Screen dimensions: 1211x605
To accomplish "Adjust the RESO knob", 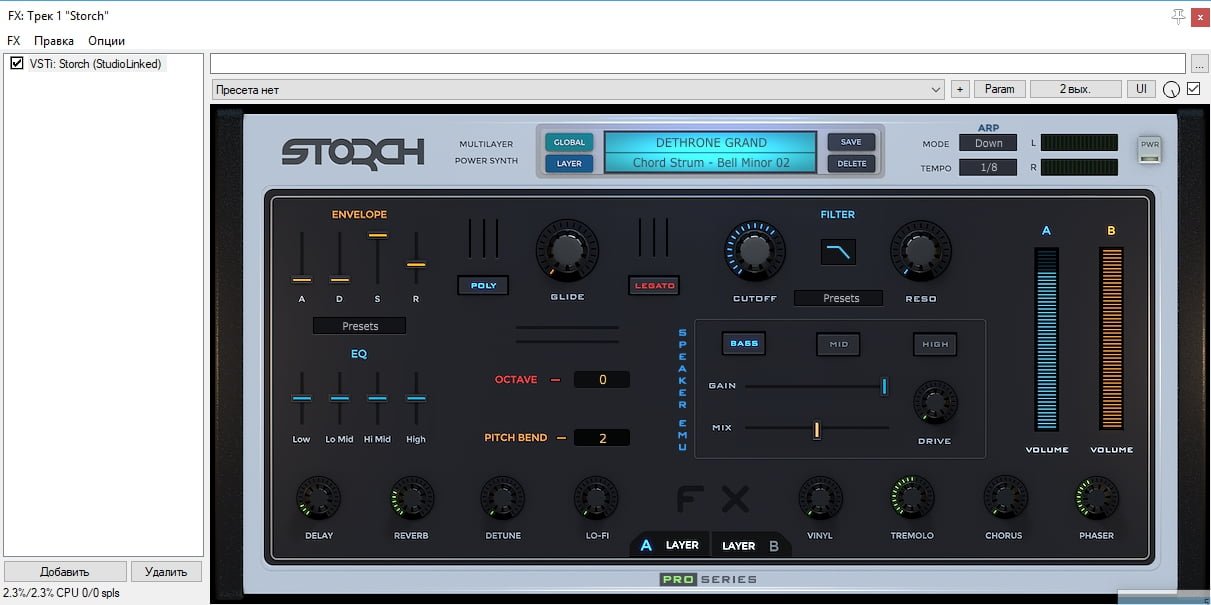I will [921, 251].
